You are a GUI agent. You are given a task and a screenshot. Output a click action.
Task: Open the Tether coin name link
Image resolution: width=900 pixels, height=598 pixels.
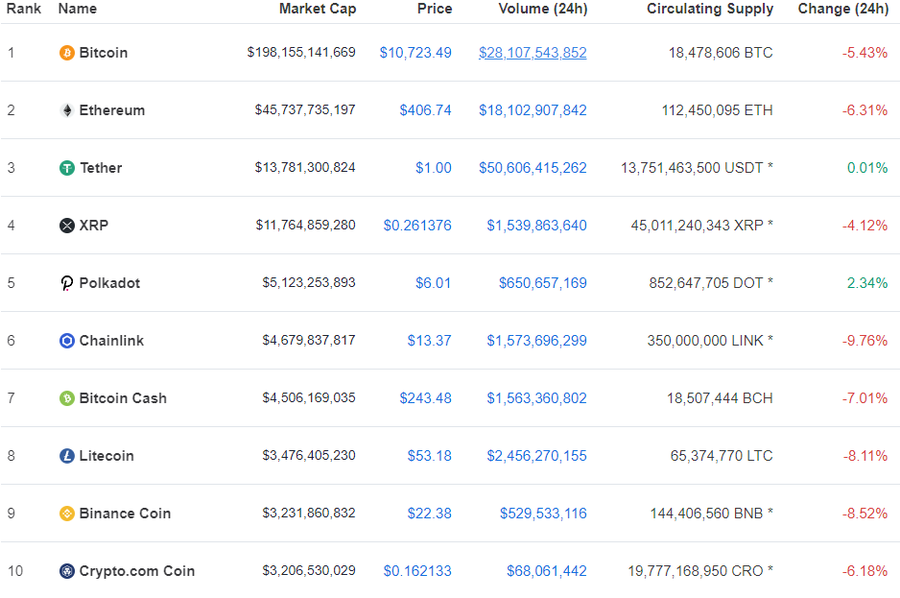coord(101,168)
